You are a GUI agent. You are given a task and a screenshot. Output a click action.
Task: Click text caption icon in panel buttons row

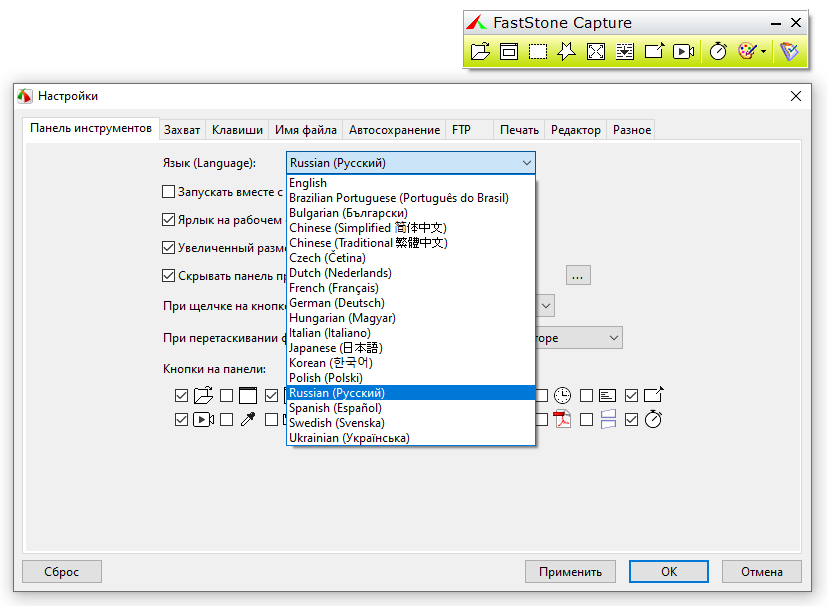[x=607, y=395]
